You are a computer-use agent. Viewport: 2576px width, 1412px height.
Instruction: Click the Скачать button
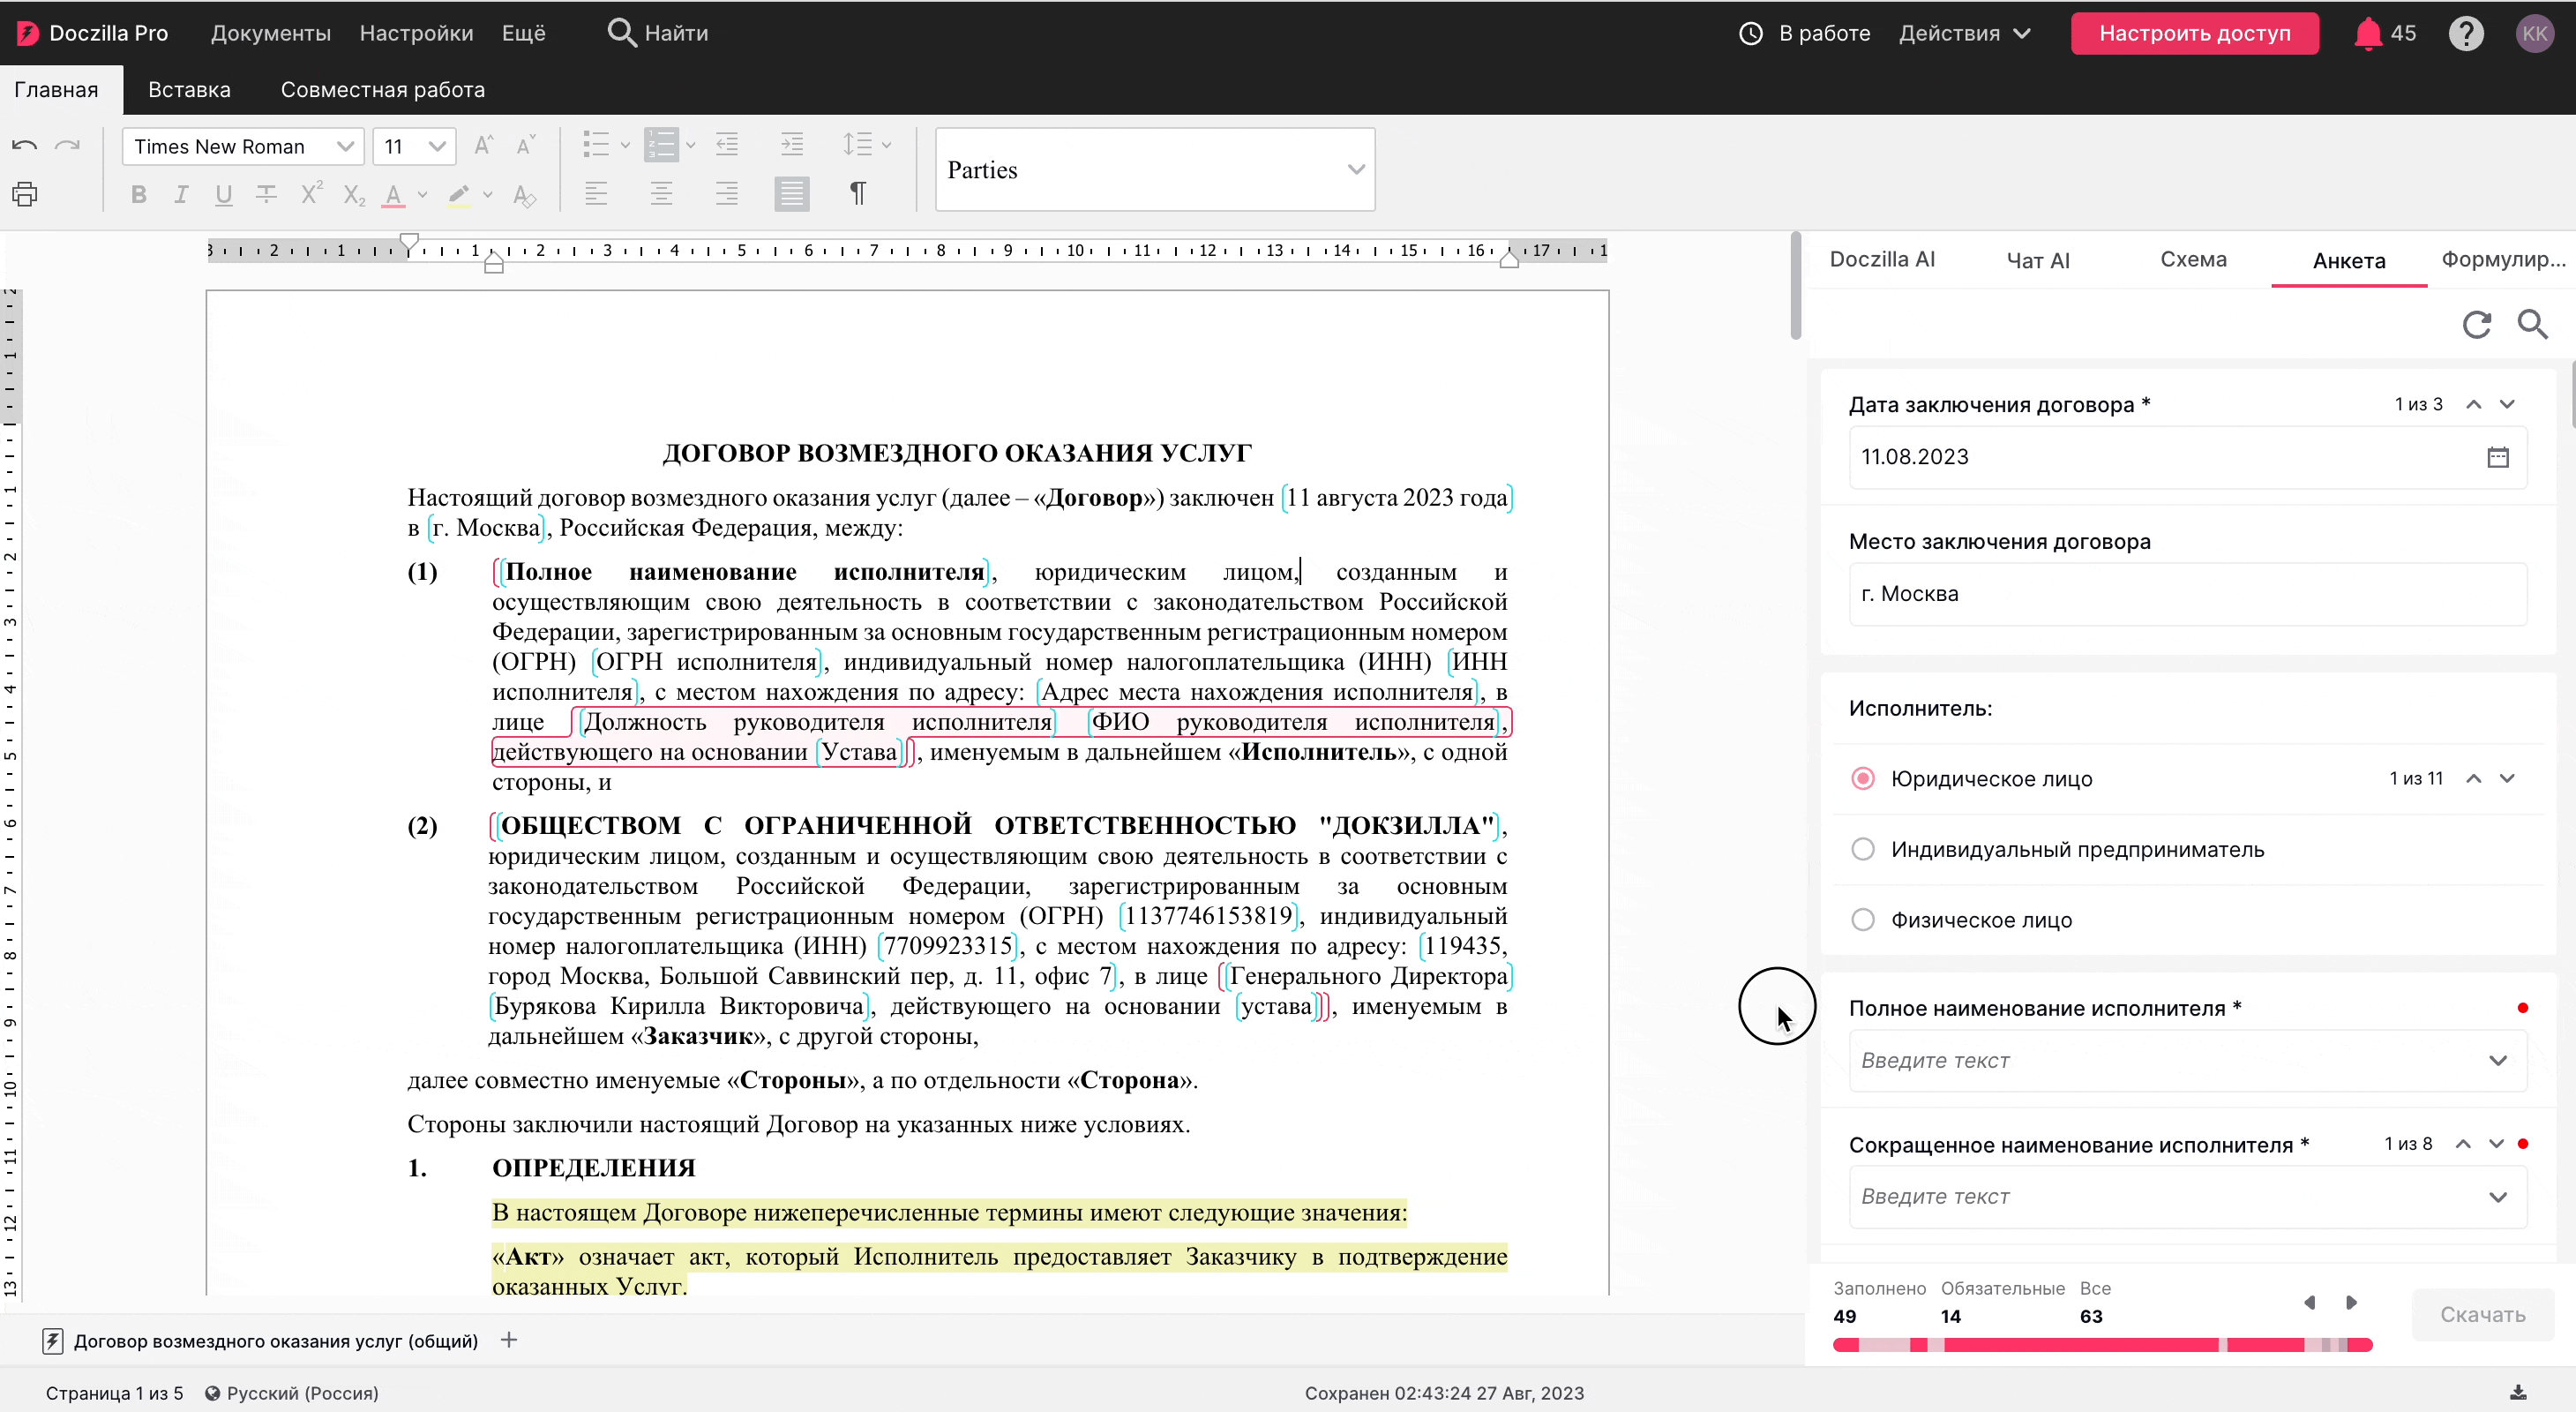coord(2482,1314)
